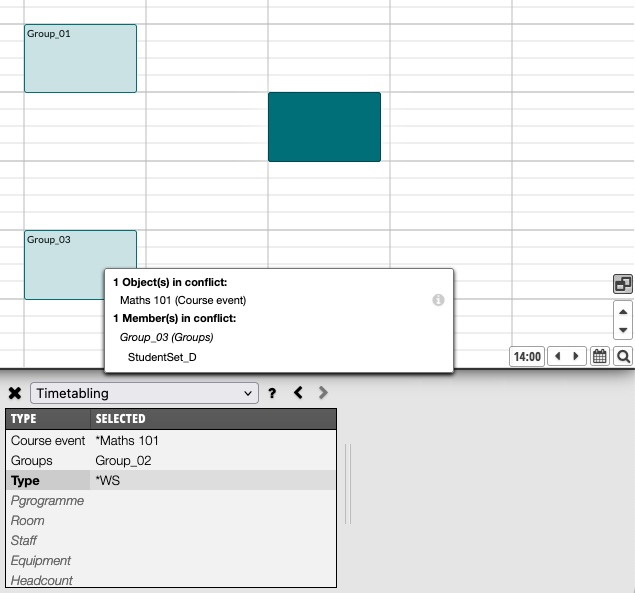Click StudentSet_D in conflict tooltip
This screenshot has height=593, width=635.
click(162, 357)
